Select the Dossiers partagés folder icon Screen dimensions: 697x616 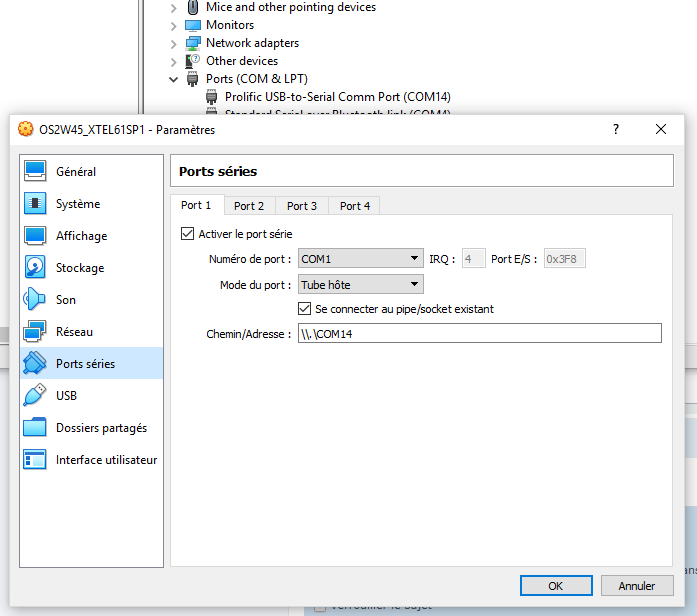35,428
